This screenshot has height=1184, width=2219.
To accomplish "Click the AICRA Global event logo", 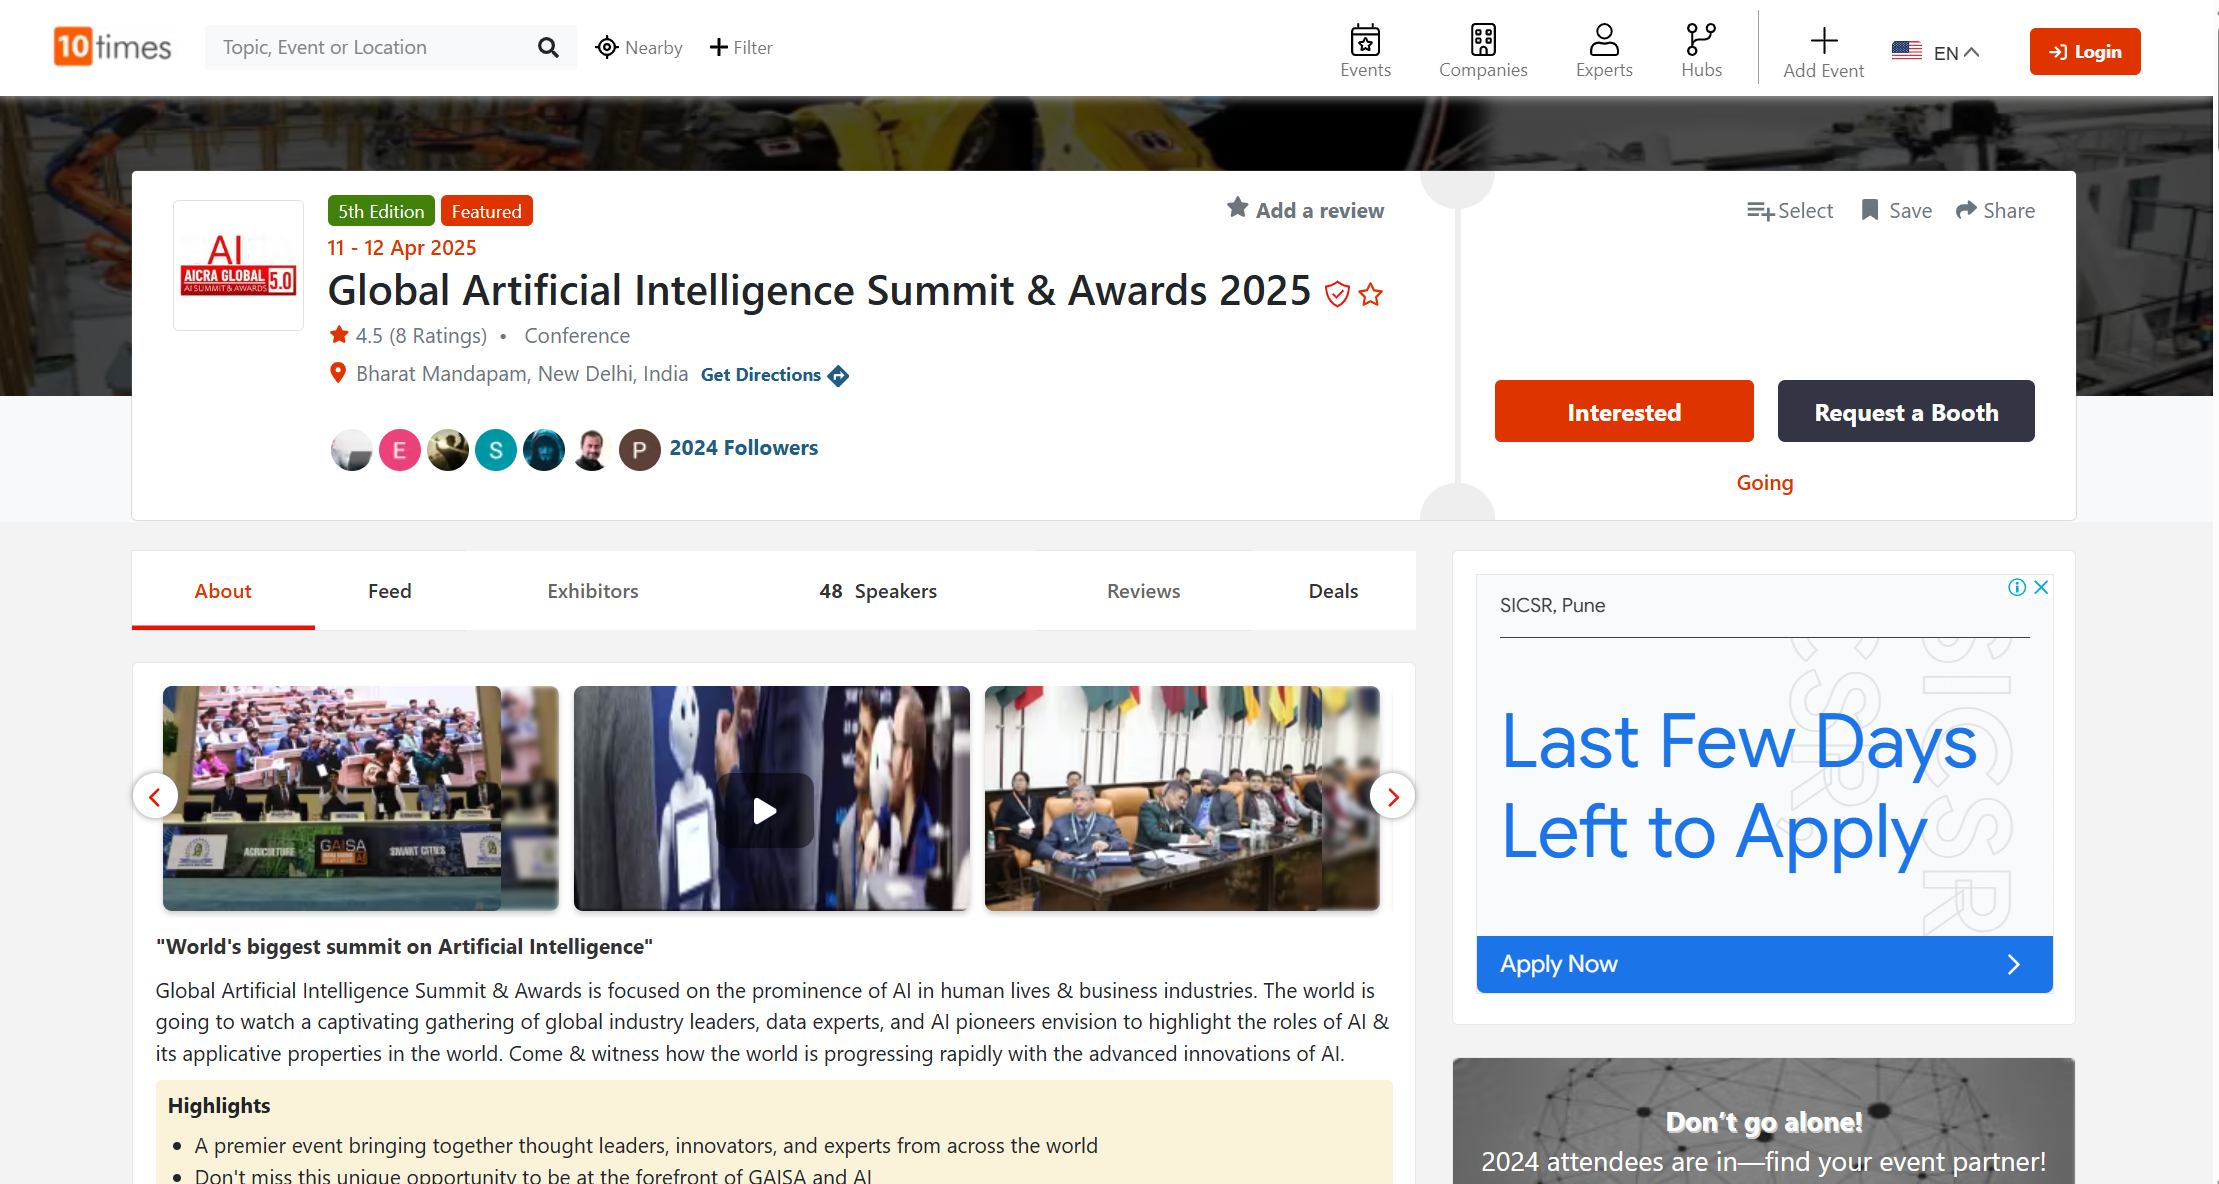I will [238, 265].
